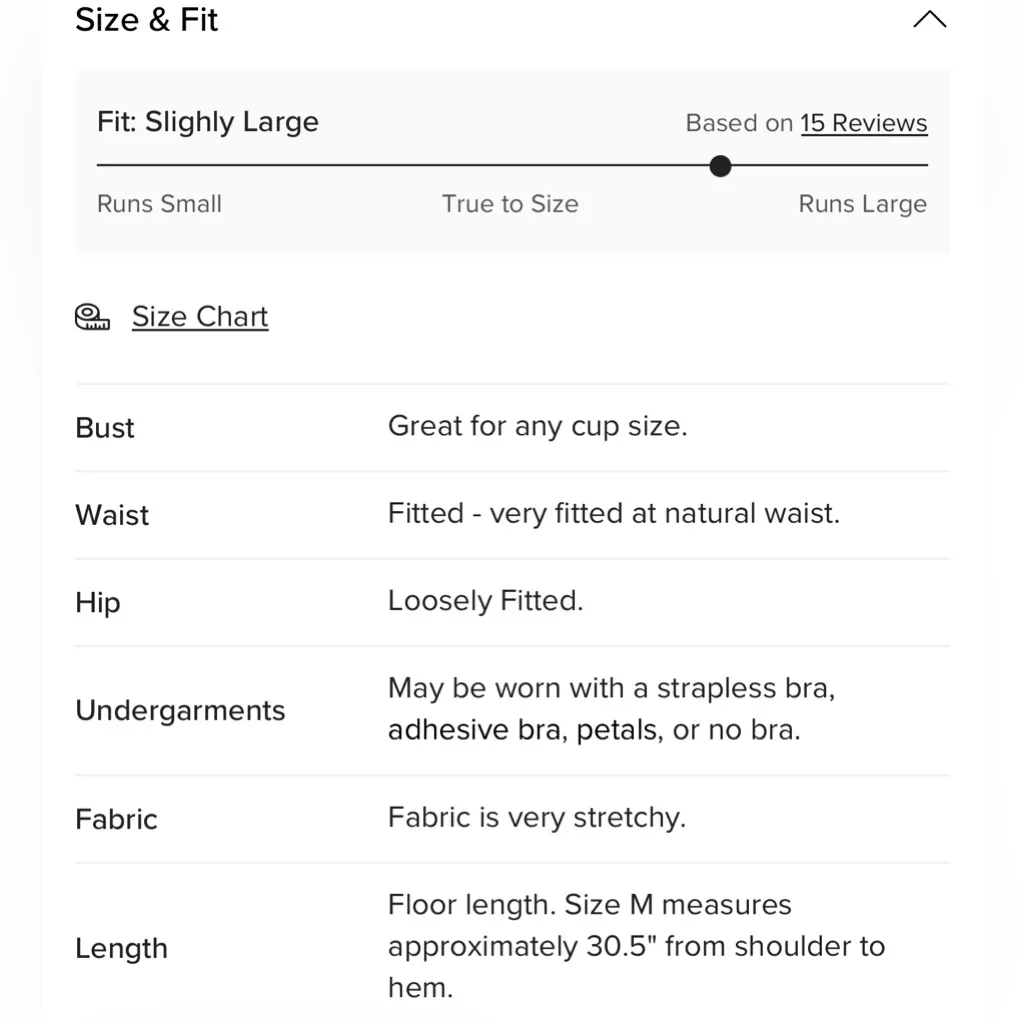This screenshot has width=1024, height=1024.
Task: Click the fit slider dot marker
Action: coord(720,166)
